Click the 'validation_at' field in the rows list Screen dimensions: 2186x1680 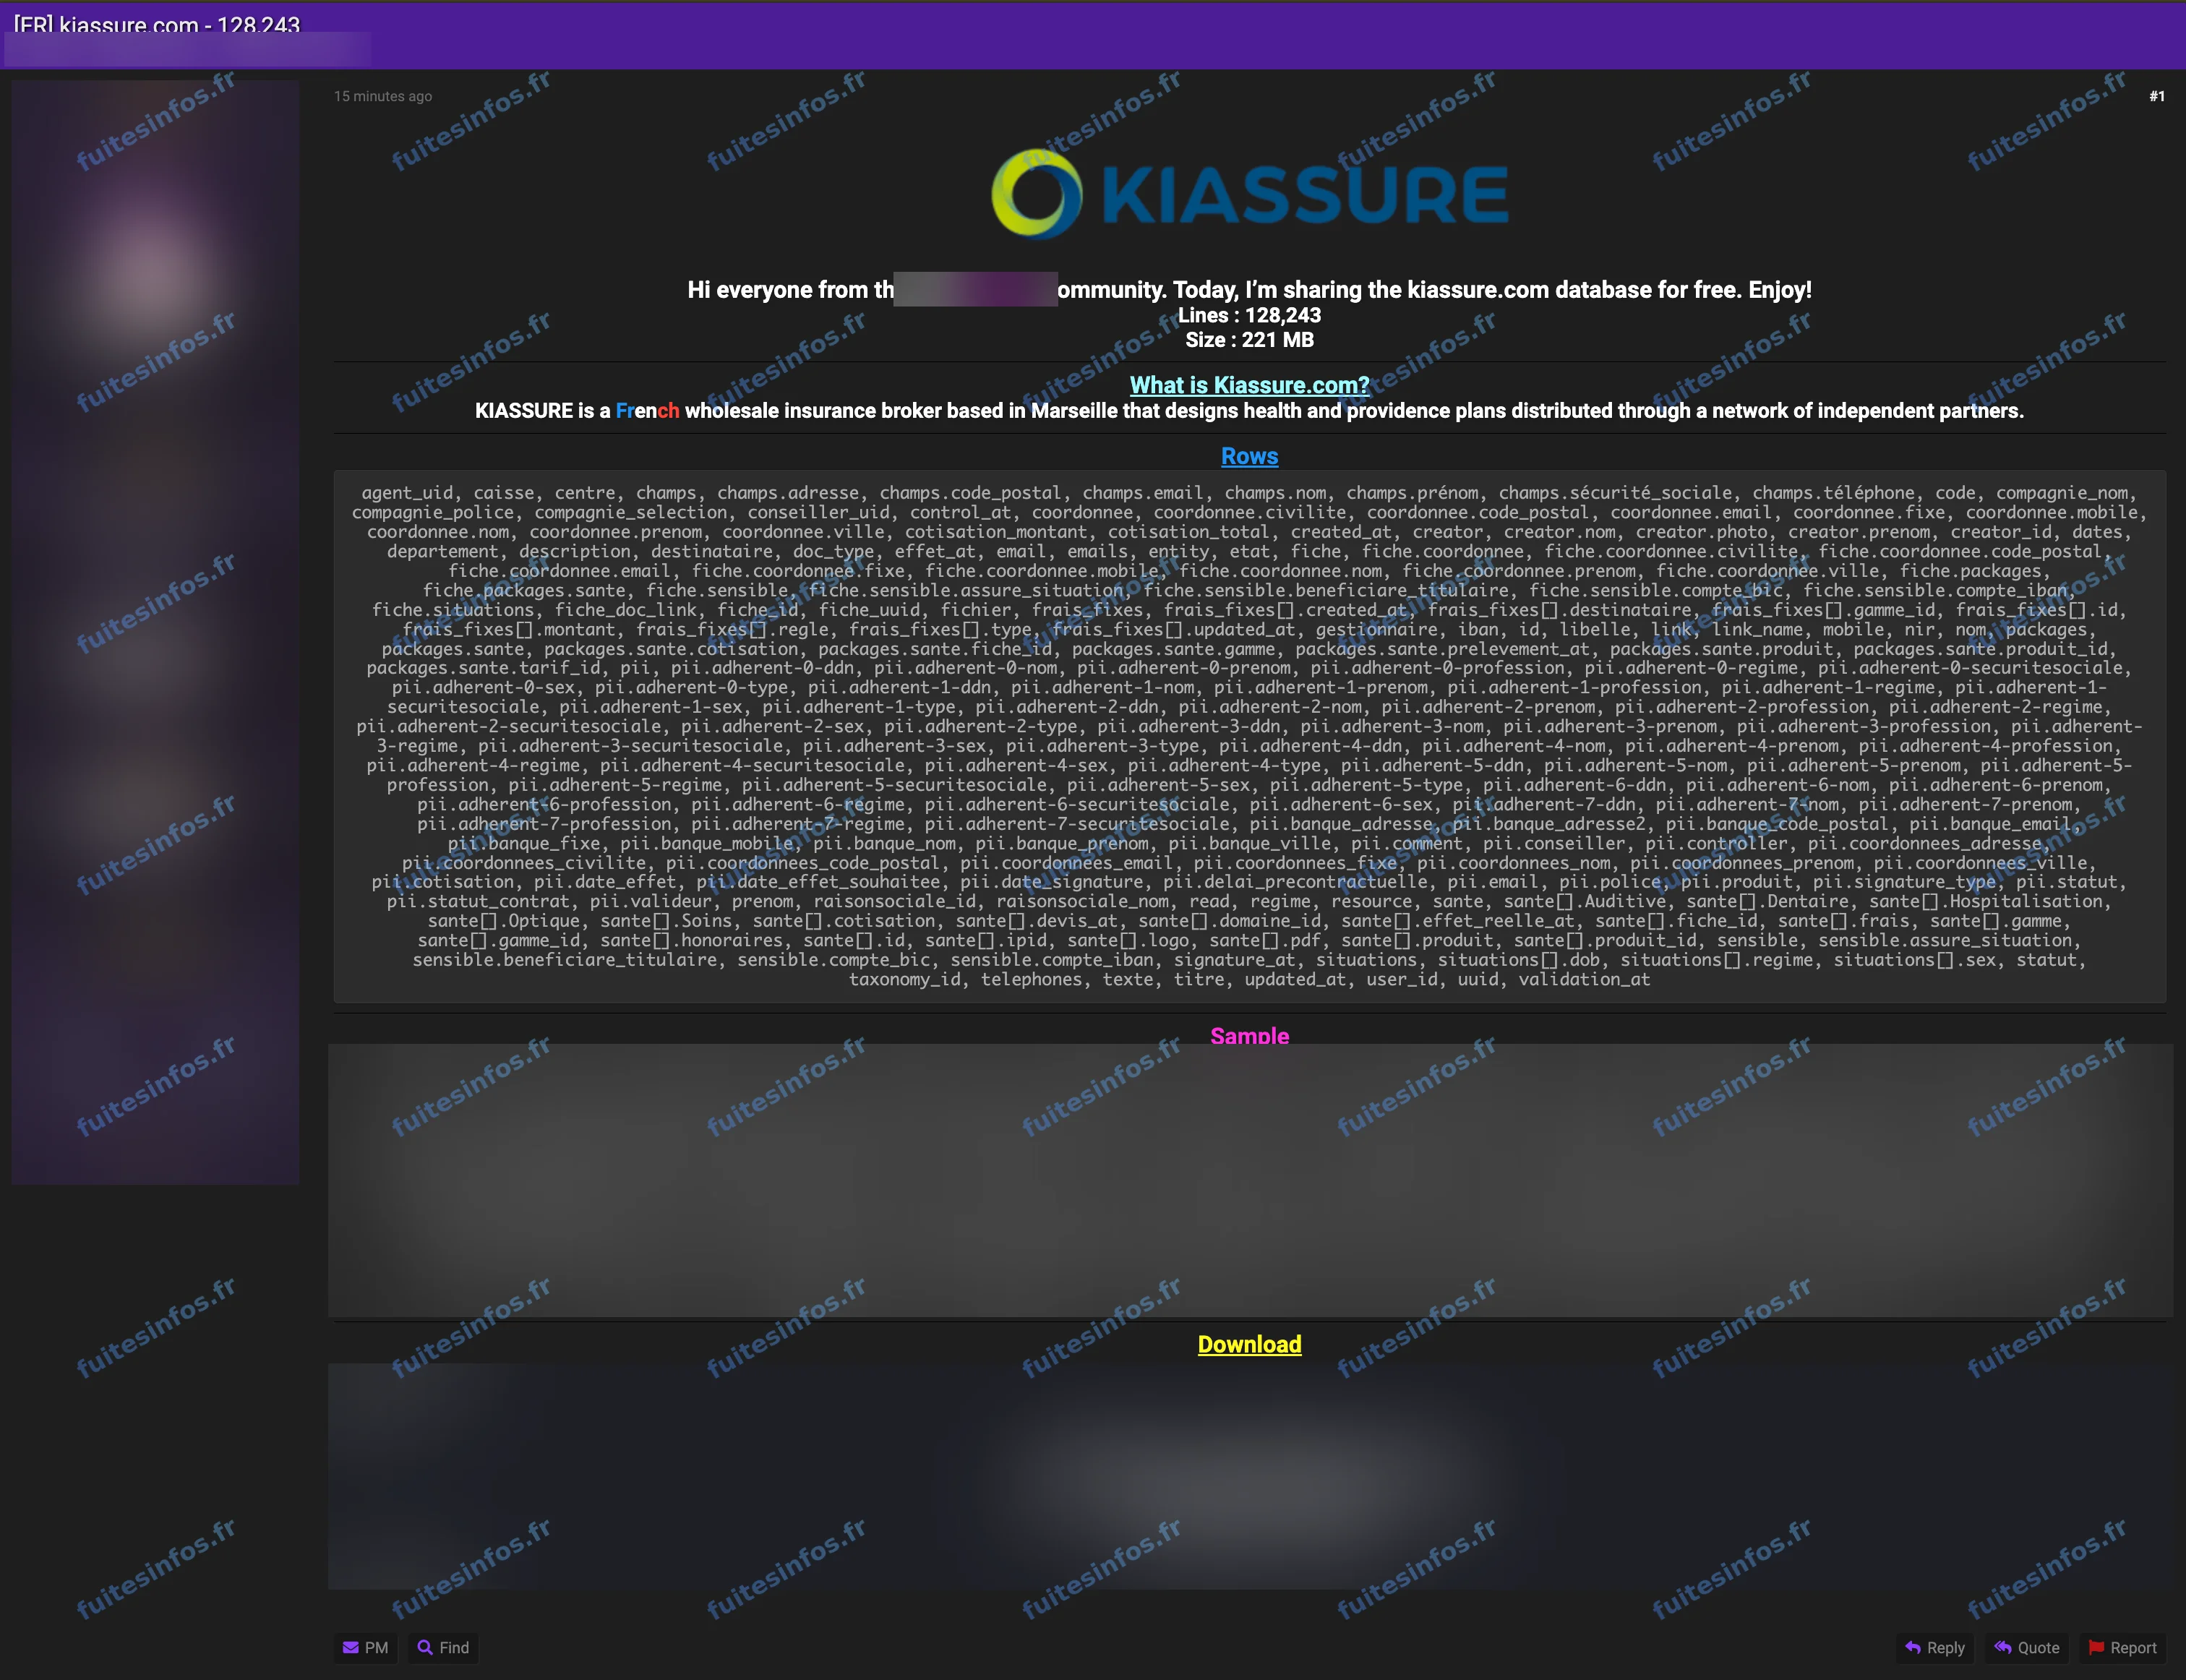coord(1584,980)
